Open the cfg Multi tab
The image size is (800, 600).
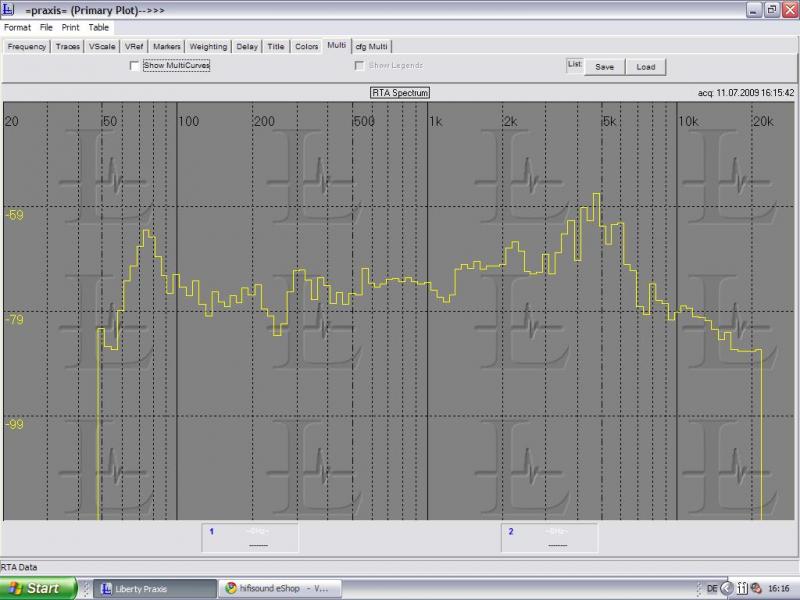[x=371, y=46]
